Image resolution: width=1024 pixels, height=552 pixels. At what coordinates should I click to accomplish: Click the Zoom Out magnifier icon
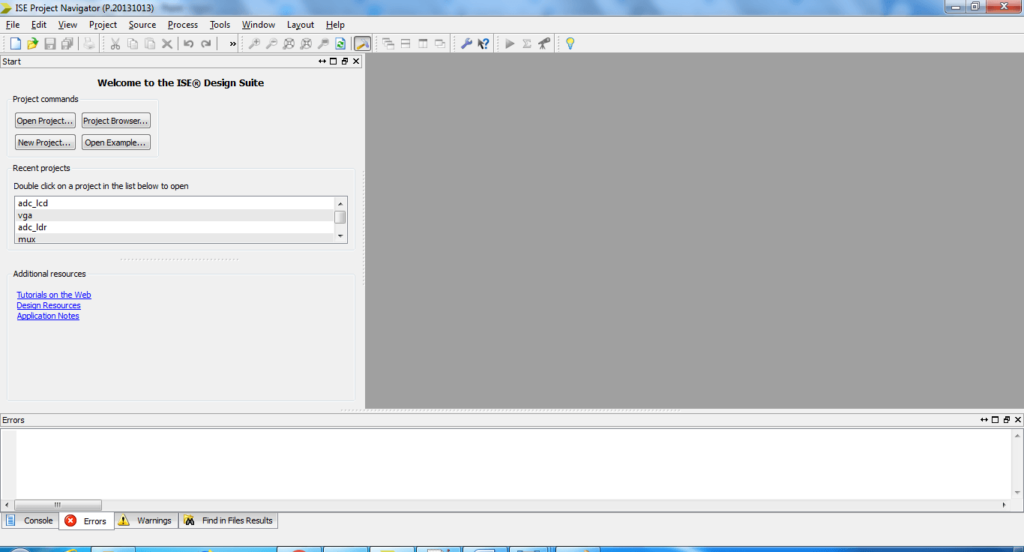tap(271, 44)
